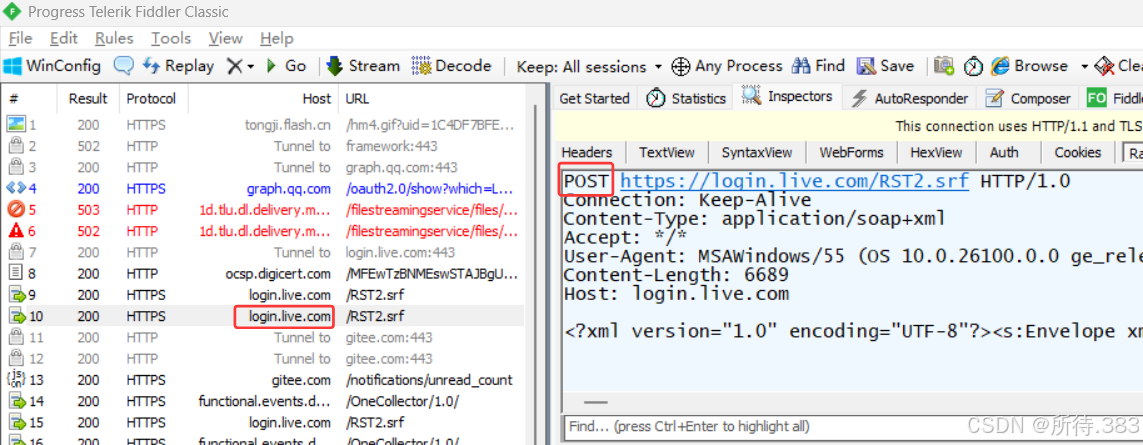The height and width of the screenshot is (445, 1143).
Task: Click session 12 lock icon tunnel to gitee.com
Action: [15, 359]
